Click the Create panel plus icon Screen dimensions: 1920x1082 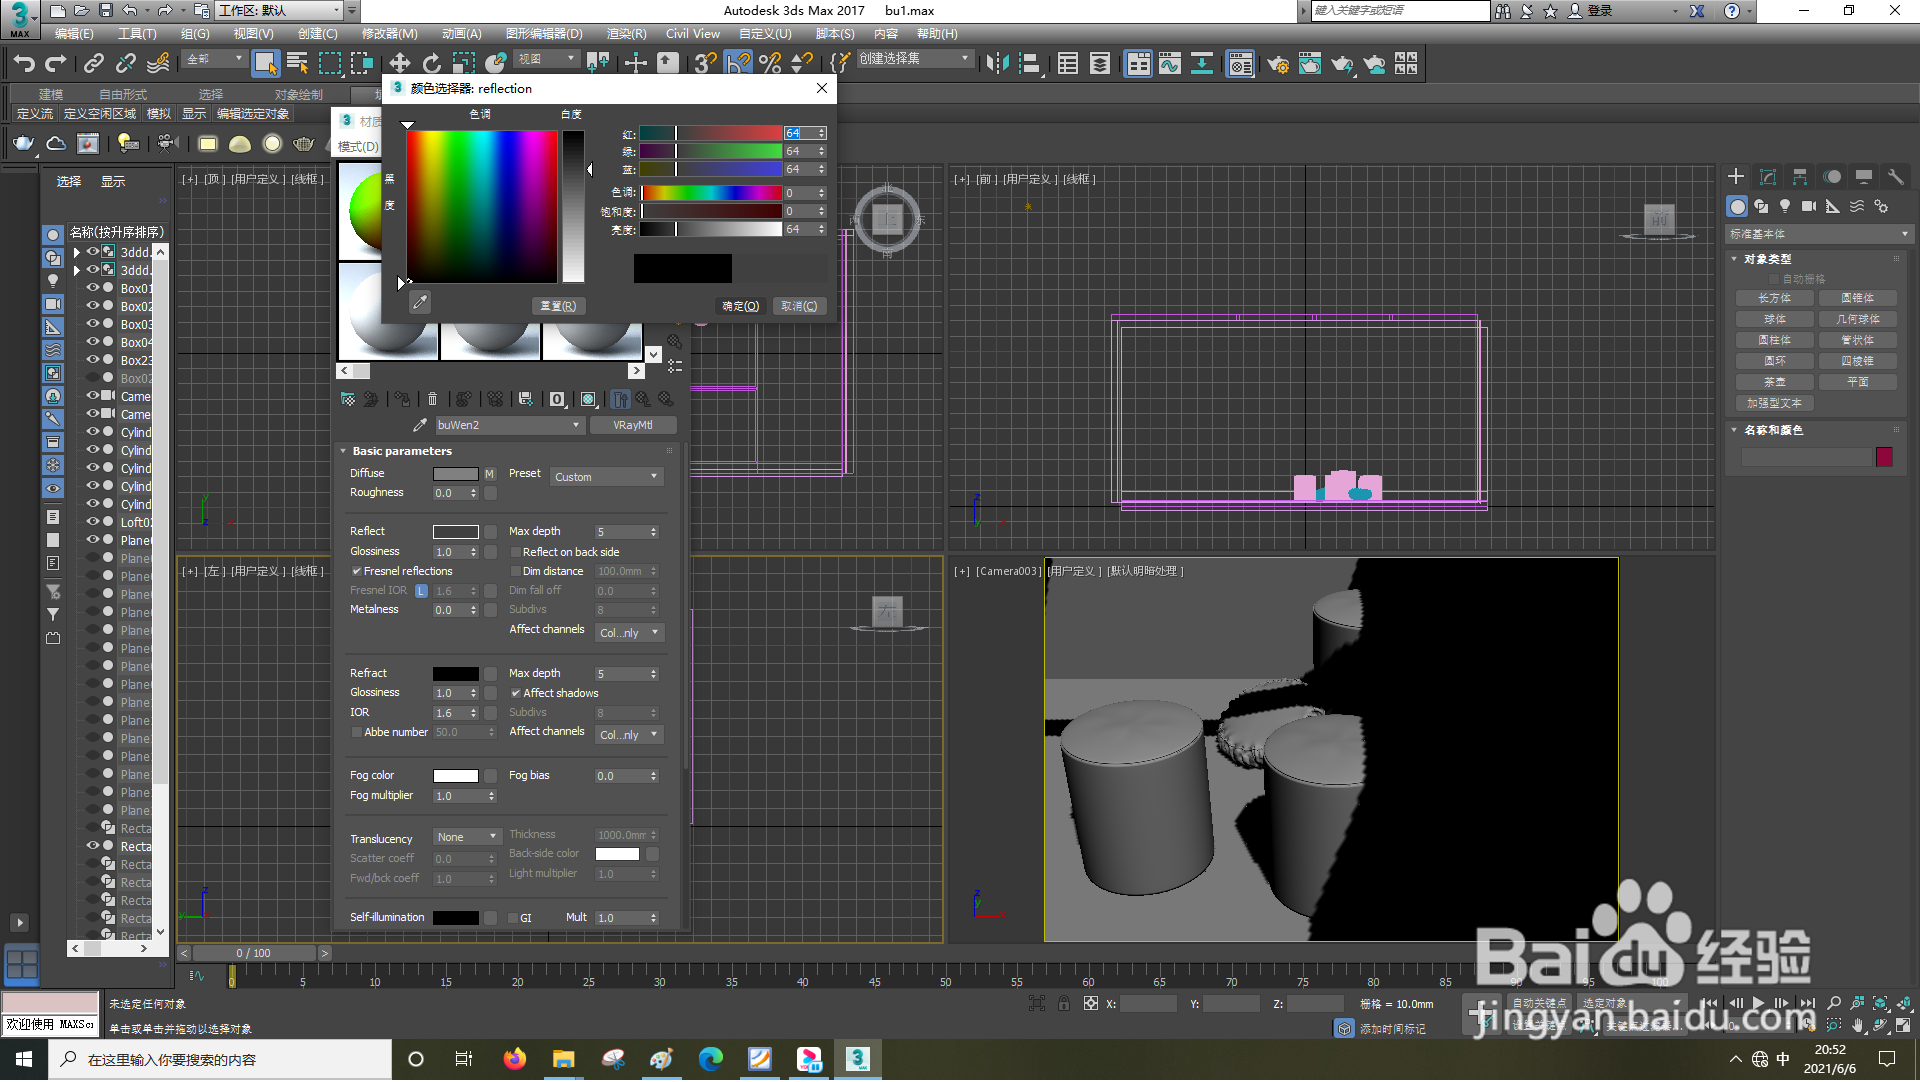point(1736,177)
